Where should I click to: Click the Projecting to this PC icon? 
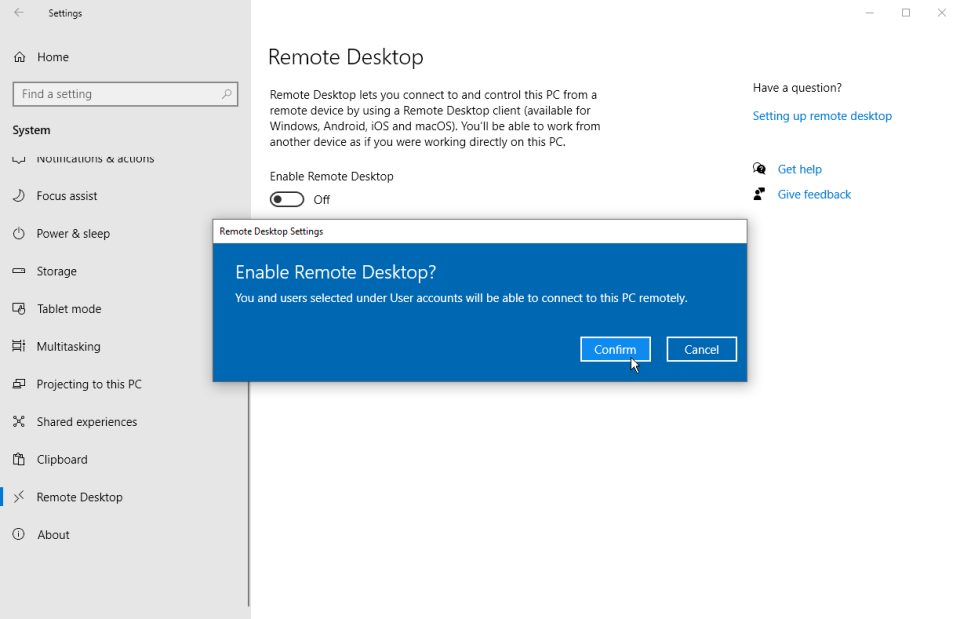coord(19,384)
